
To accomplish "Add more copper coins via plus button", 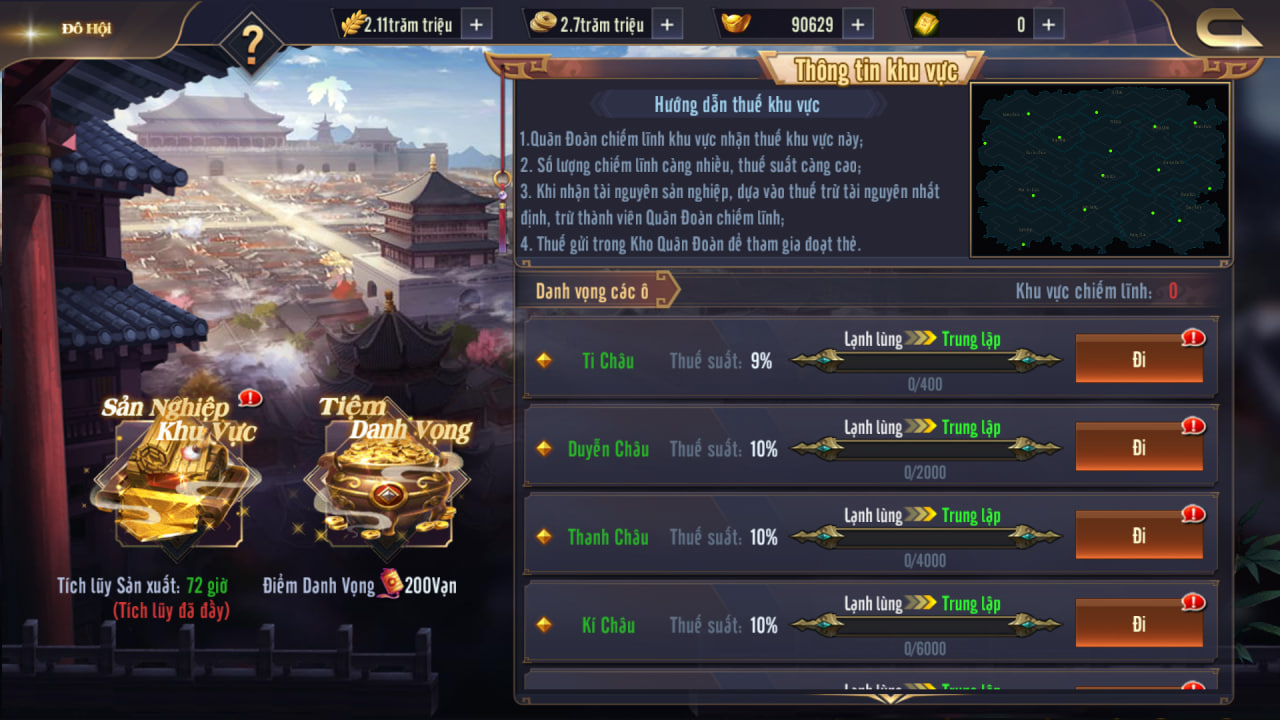I will [667, 24].
